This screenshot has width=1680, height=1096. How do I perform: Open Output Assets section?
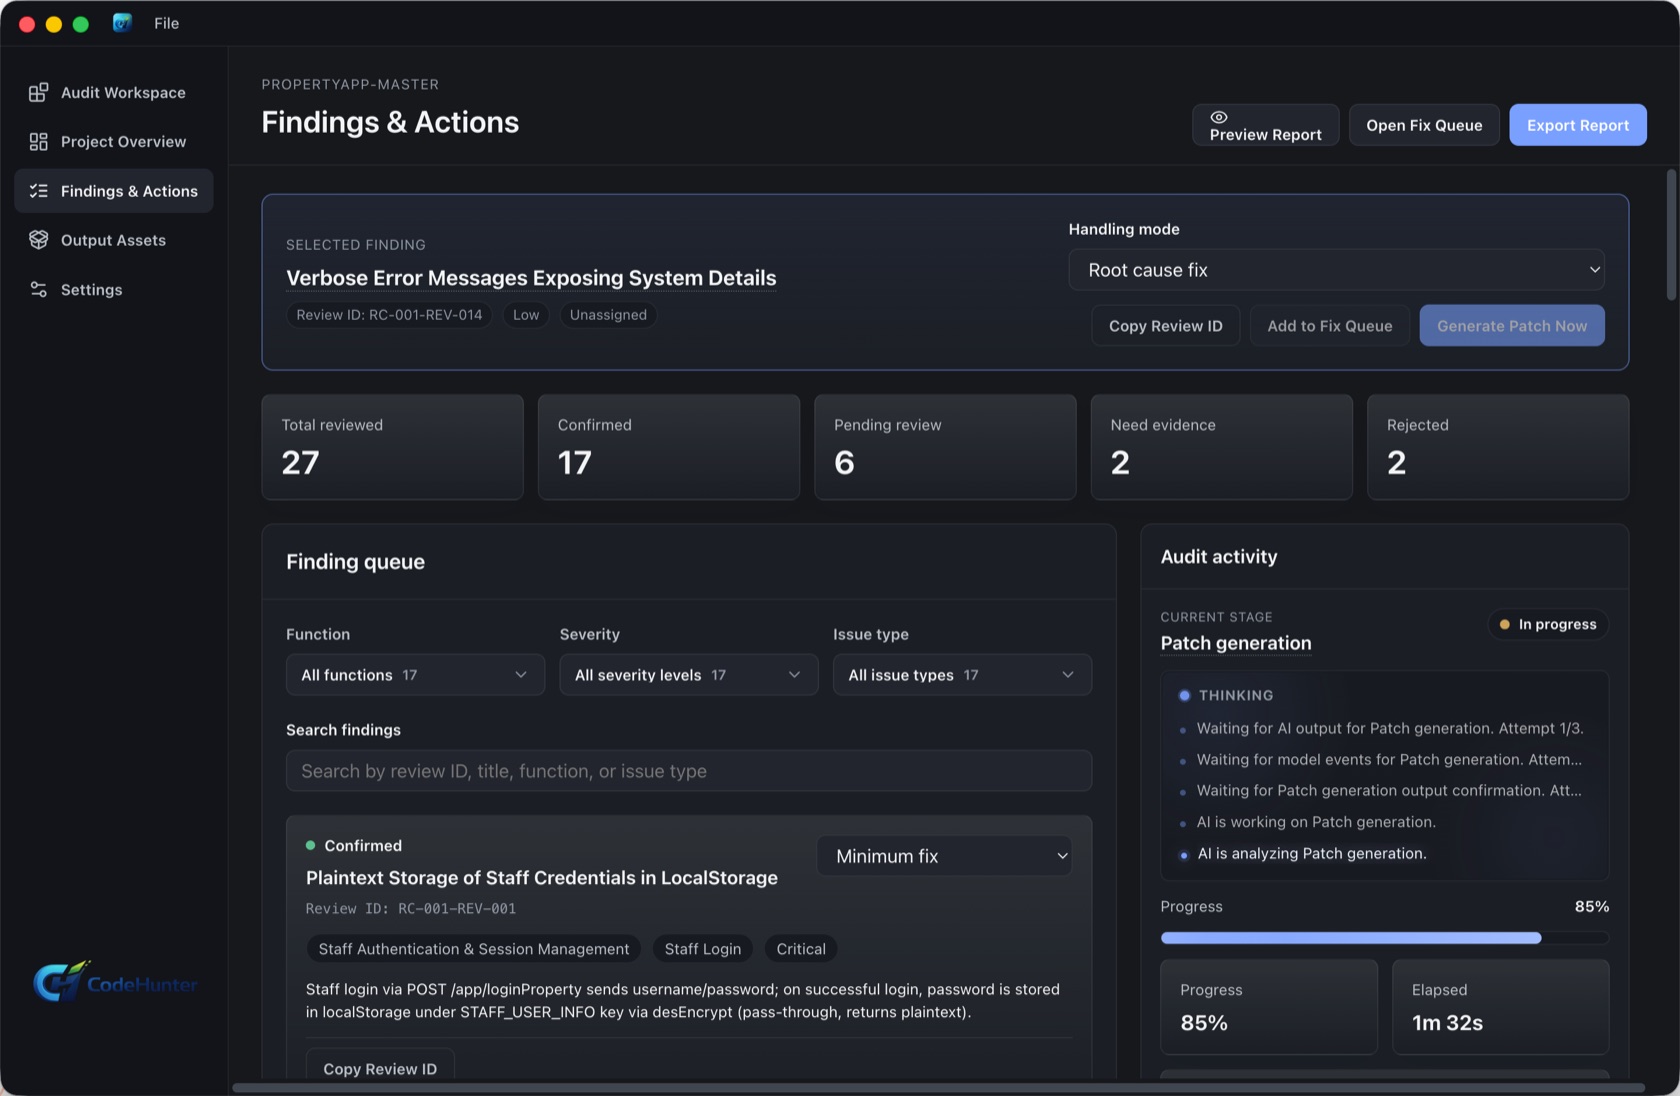113,240
